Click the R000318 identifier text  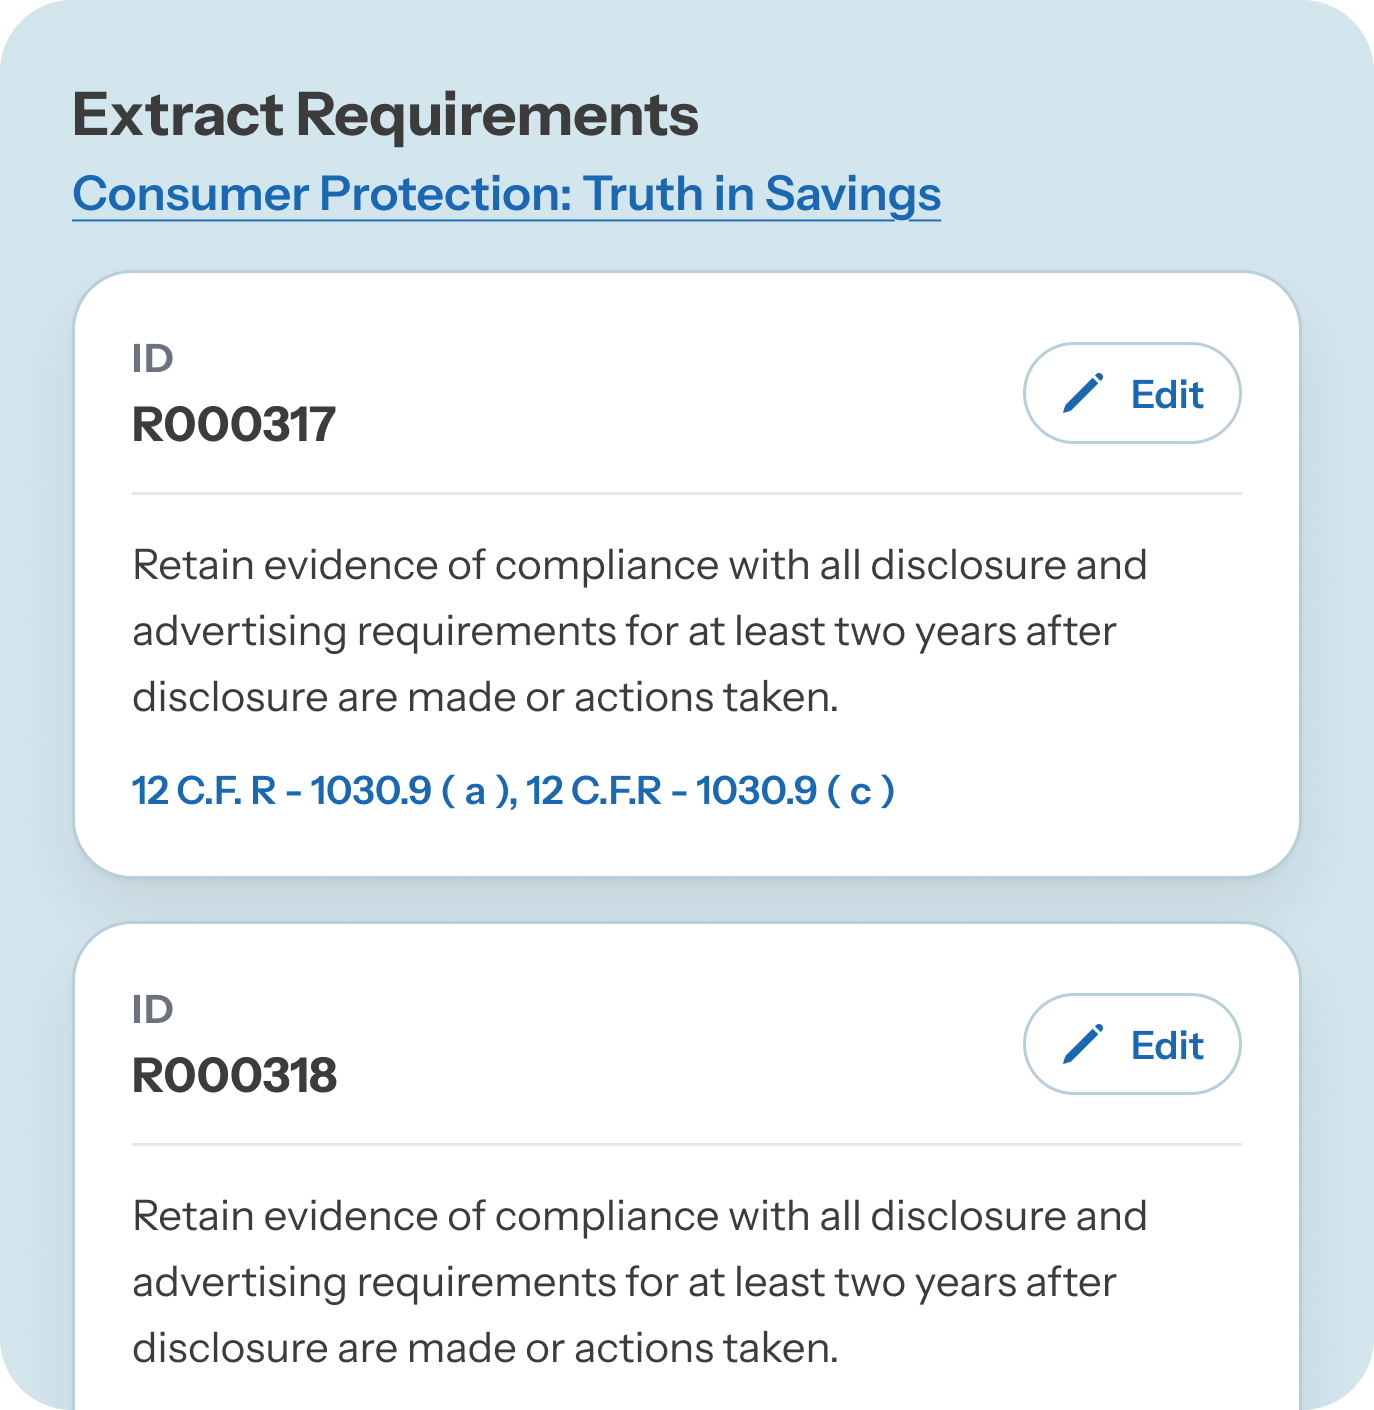[x=235, y=1075]
